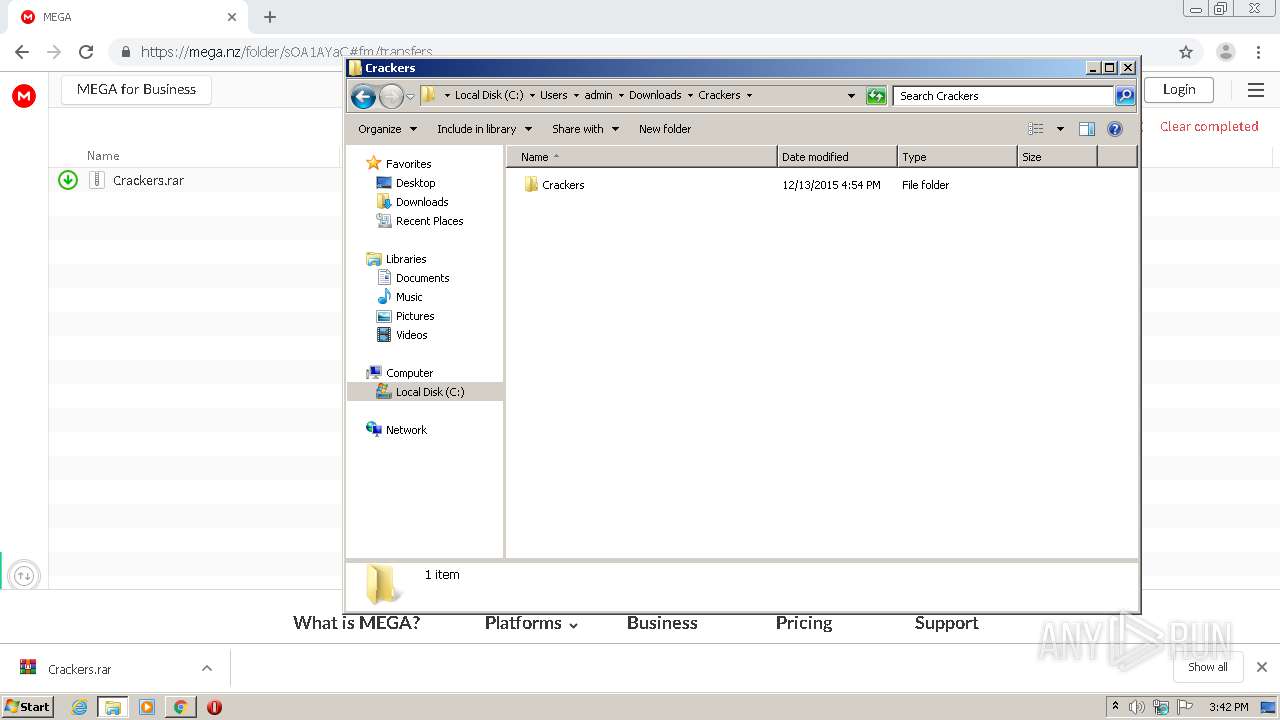The image size is (1280, 720).
Task: Click Downloads in the address breadcrumb
Action: coord(655,96)
